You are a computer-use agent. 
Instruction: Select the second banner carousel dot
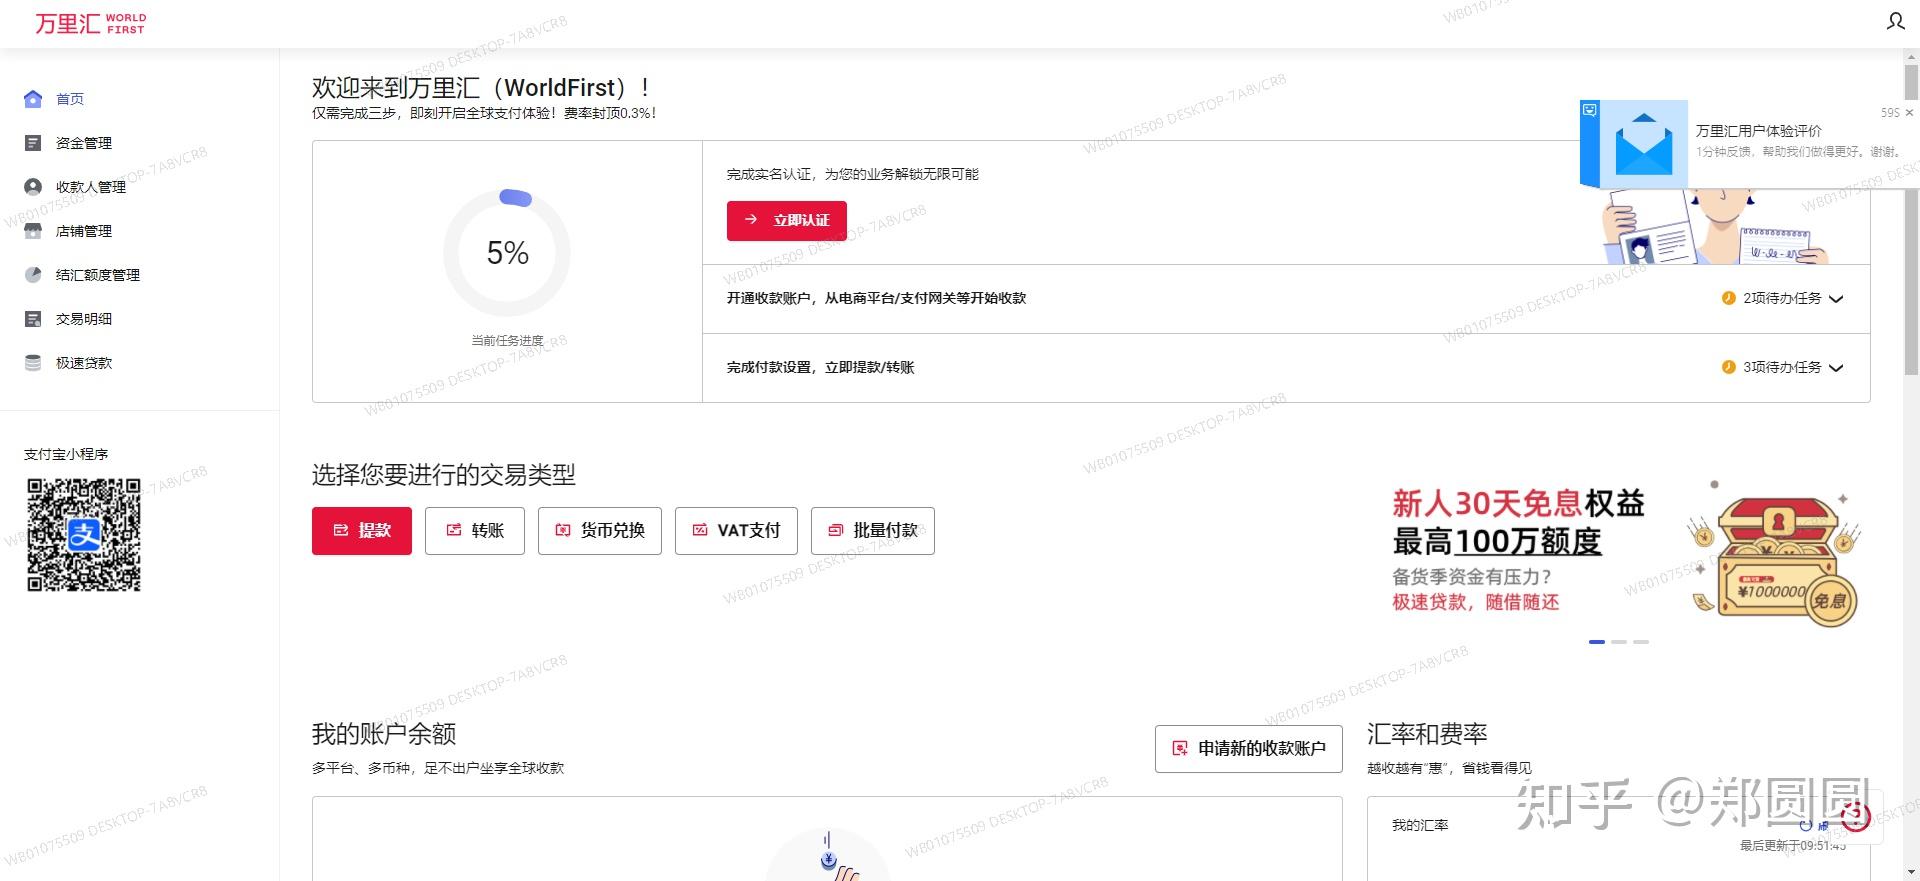click(x=1619, y=642)
